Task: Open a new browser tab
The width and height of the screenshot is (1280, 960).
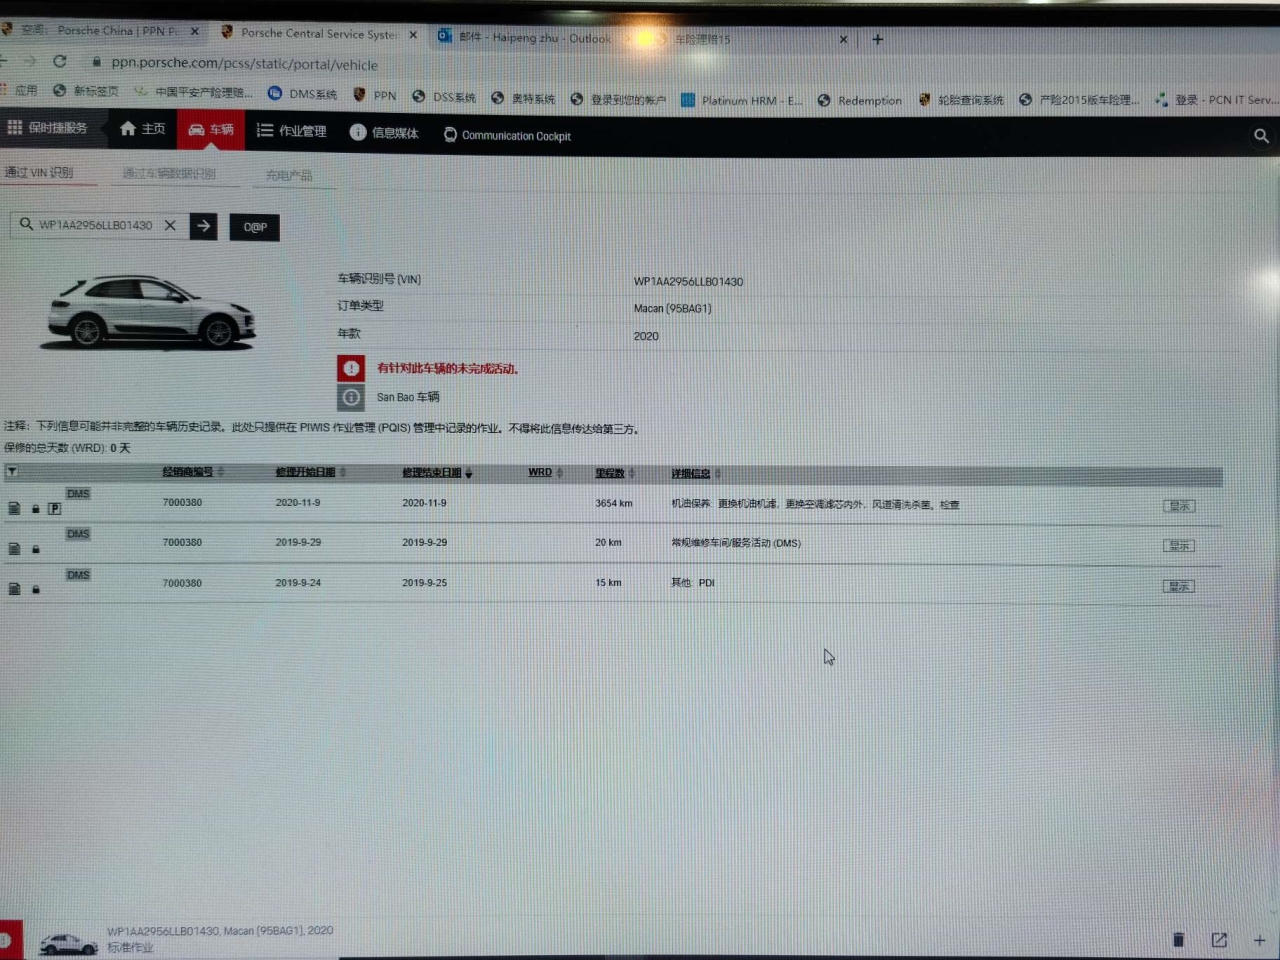Action: point(877,39)
